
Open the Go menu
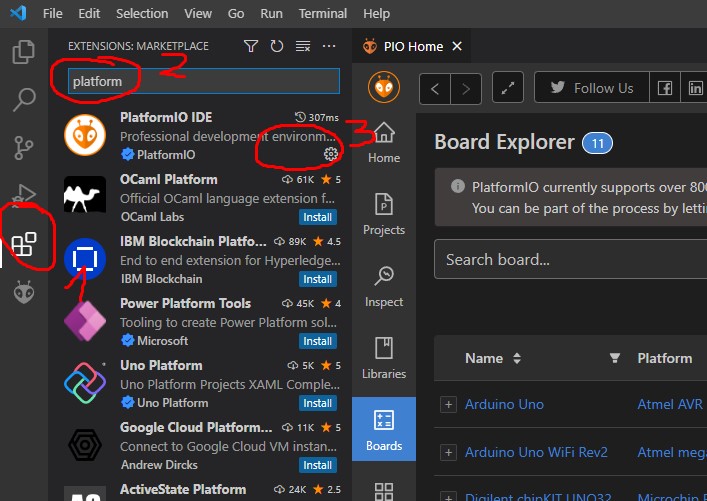pyautogui.click(x=236, y=14)
